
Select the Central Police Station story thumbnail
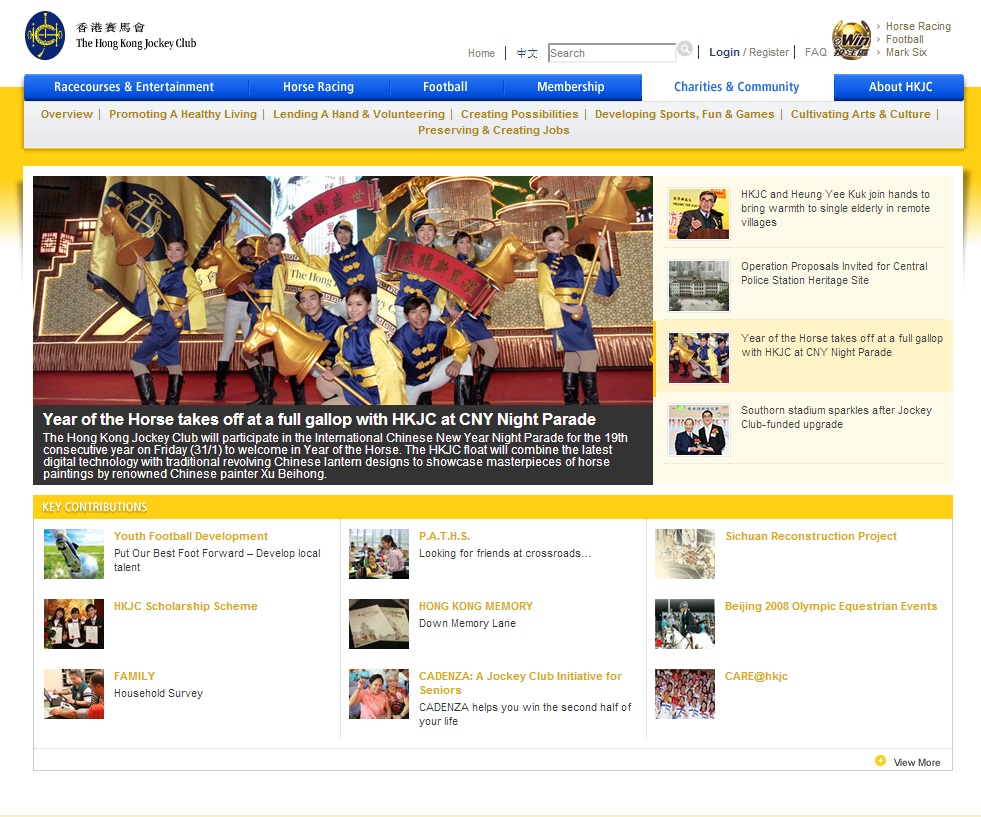[x=698, y=286]
